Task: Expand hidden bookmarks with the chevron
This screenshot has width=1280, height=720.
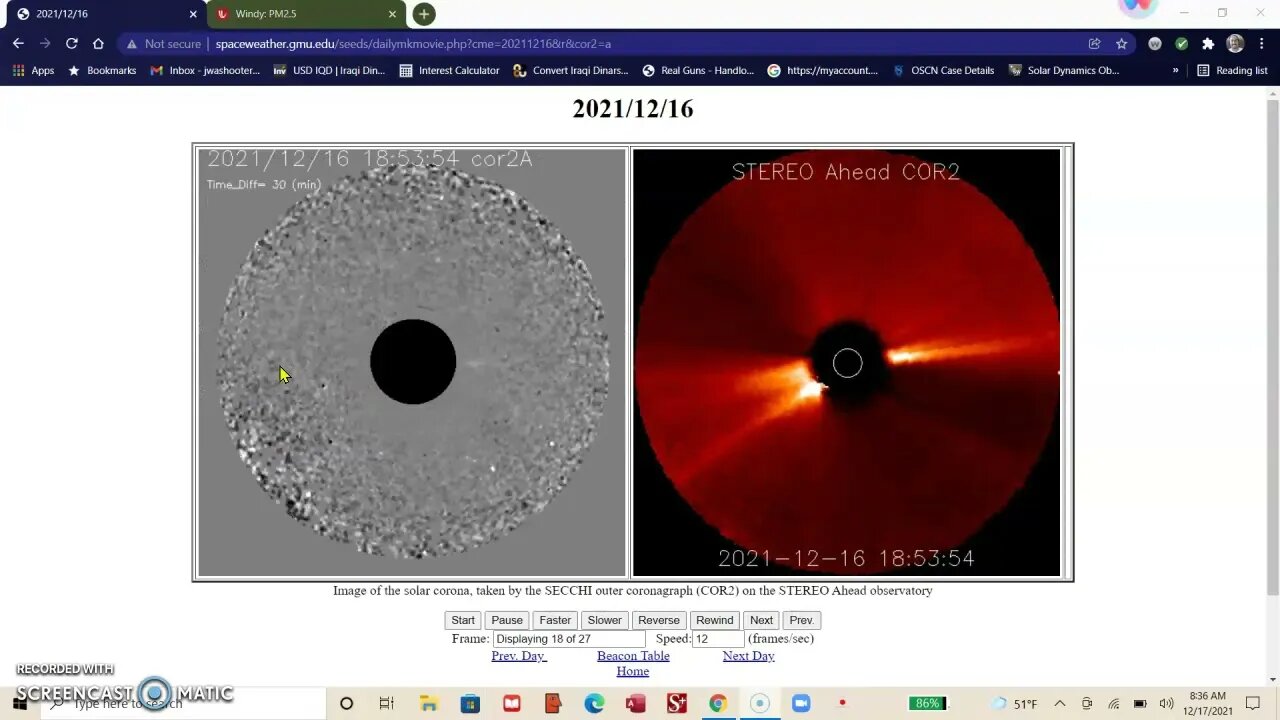Action: [x=1175, y=71]
